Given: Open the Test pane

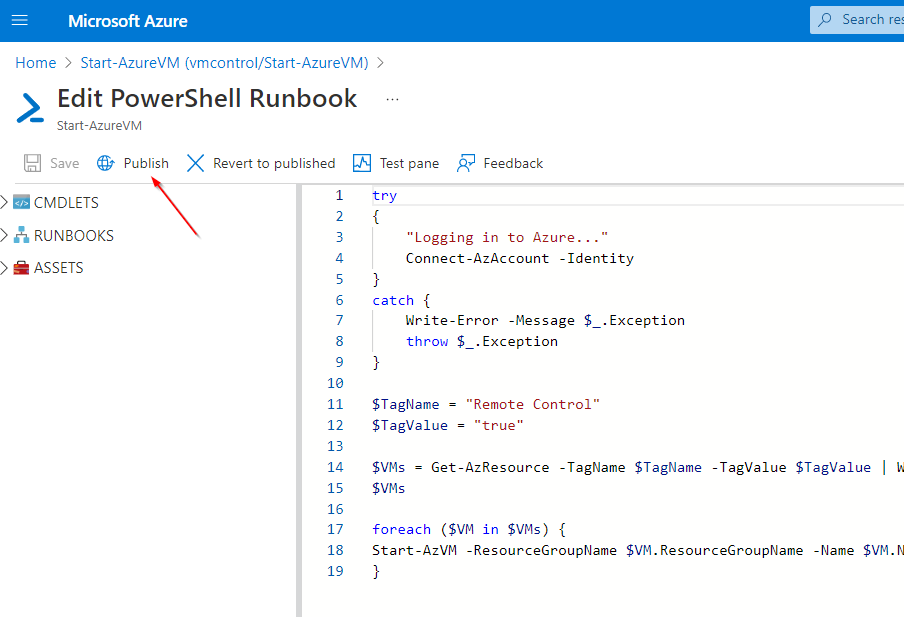Looking at the screenshot, I should pos(409,163).
